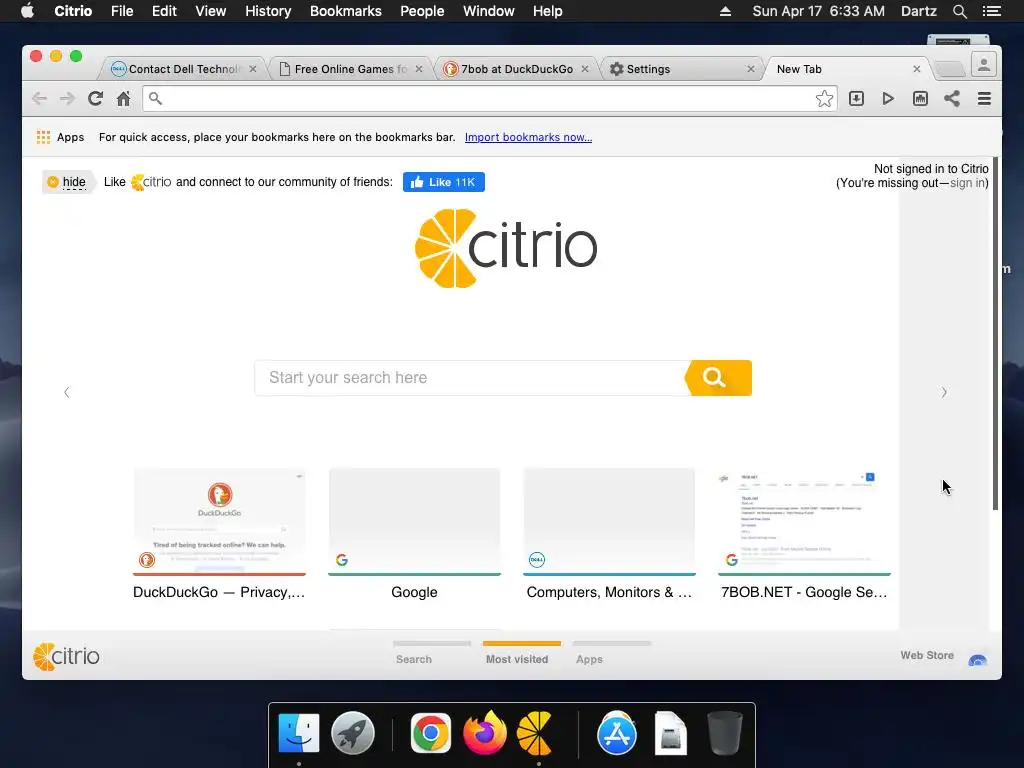Open Trash from the dock
The height and width of the screenshot is (768, 1024).
[725, 733]
